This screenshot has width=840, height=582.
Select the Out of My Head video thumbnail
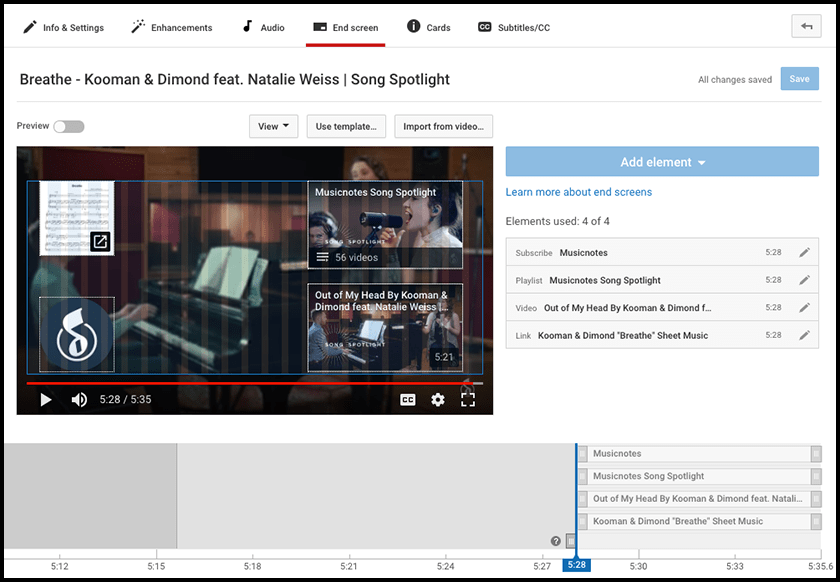[385, 327]
